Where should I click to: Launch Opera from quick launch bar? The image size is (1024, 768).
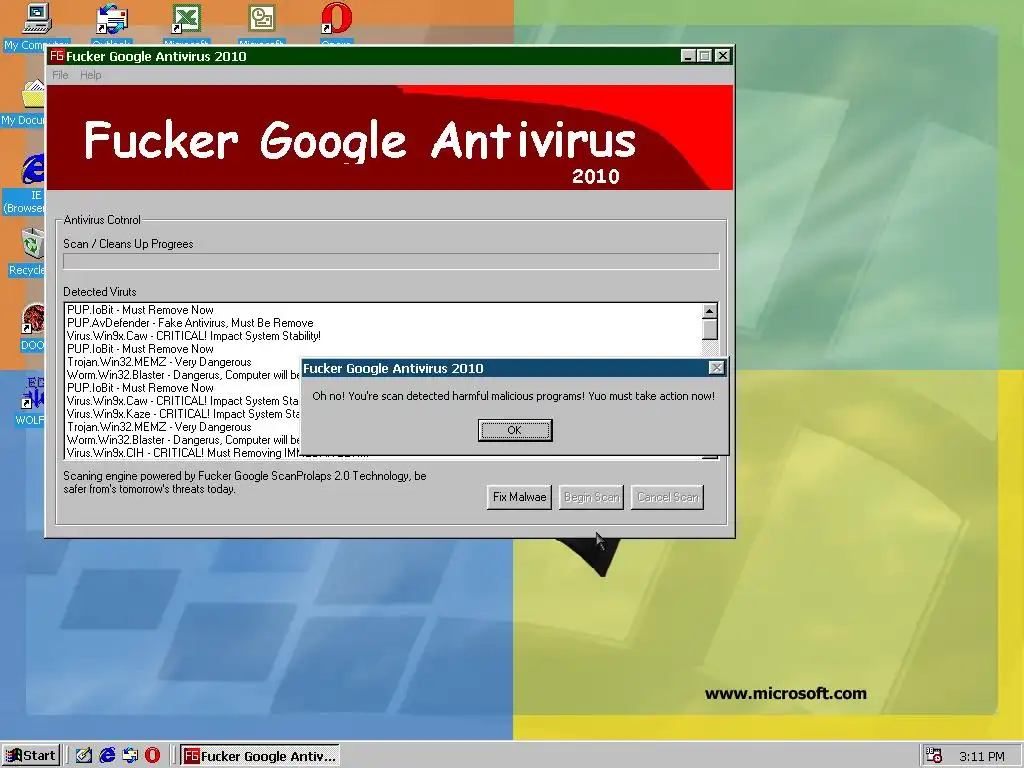(x=152, y=756)
